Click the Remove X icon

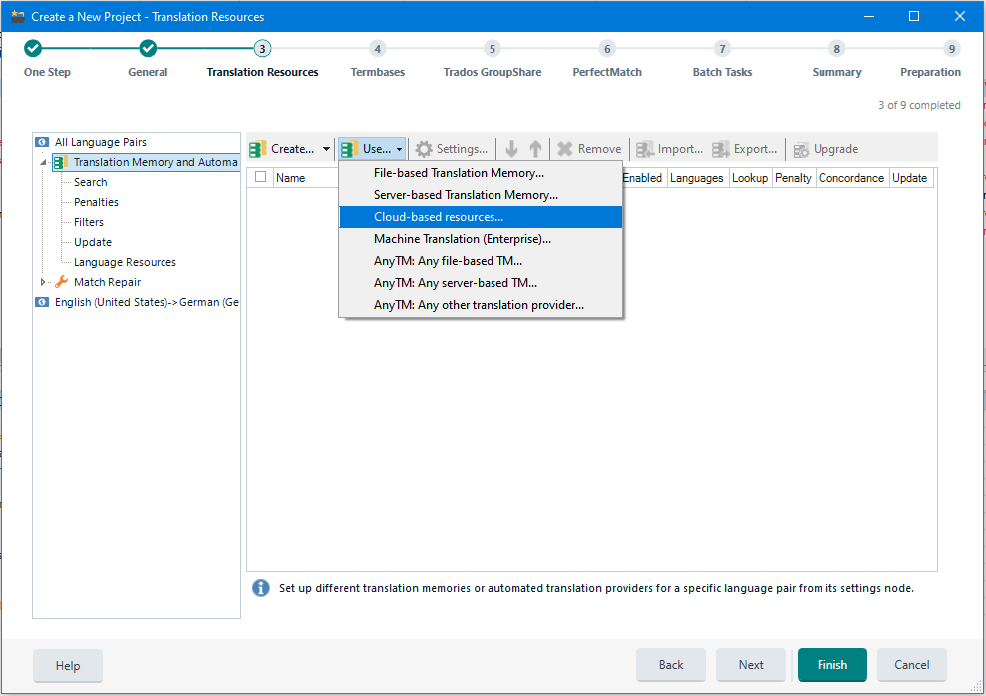(565, 149)
